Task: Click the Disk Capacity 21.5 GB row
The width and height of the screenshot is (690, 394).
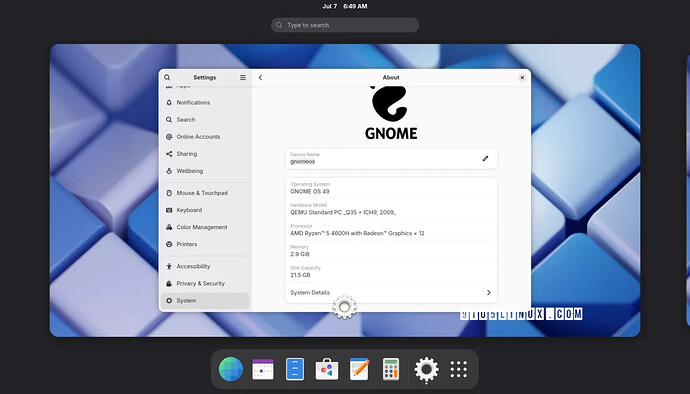Action: tap(391, 272)
